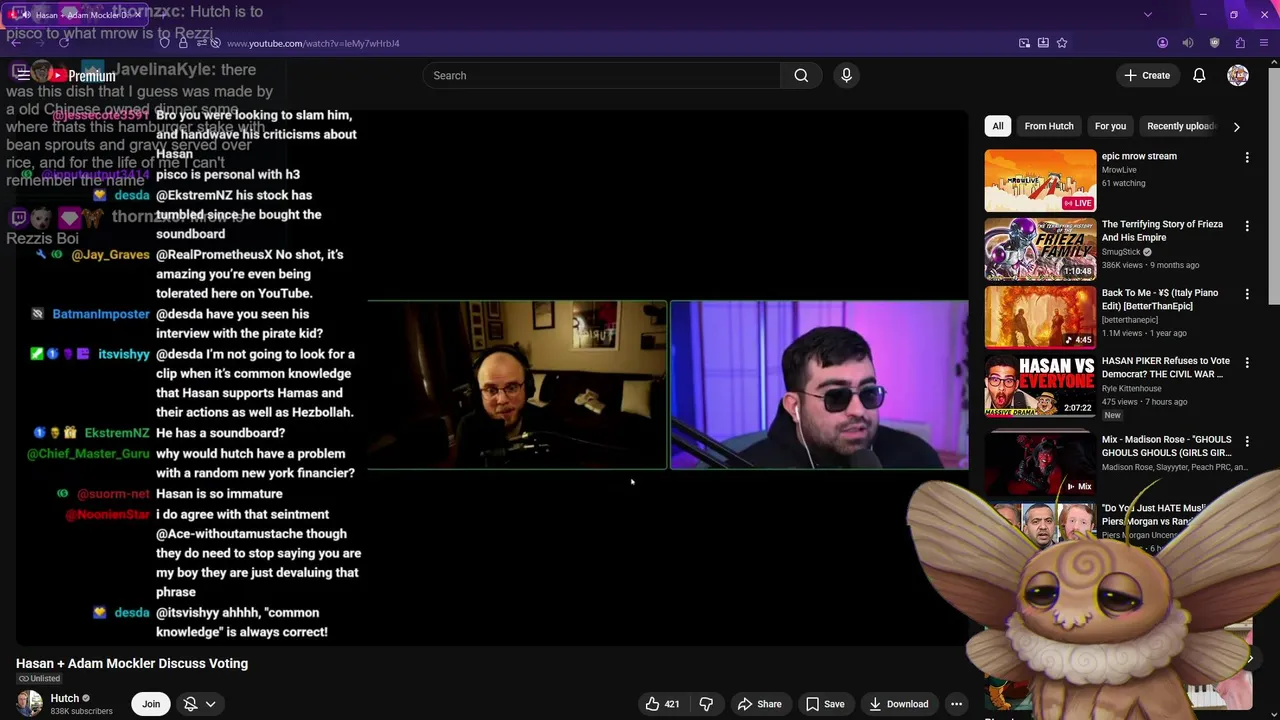Click the video title Hasan + Adam Mockler
1280x720 pixels.
click(x=132, y=663)
